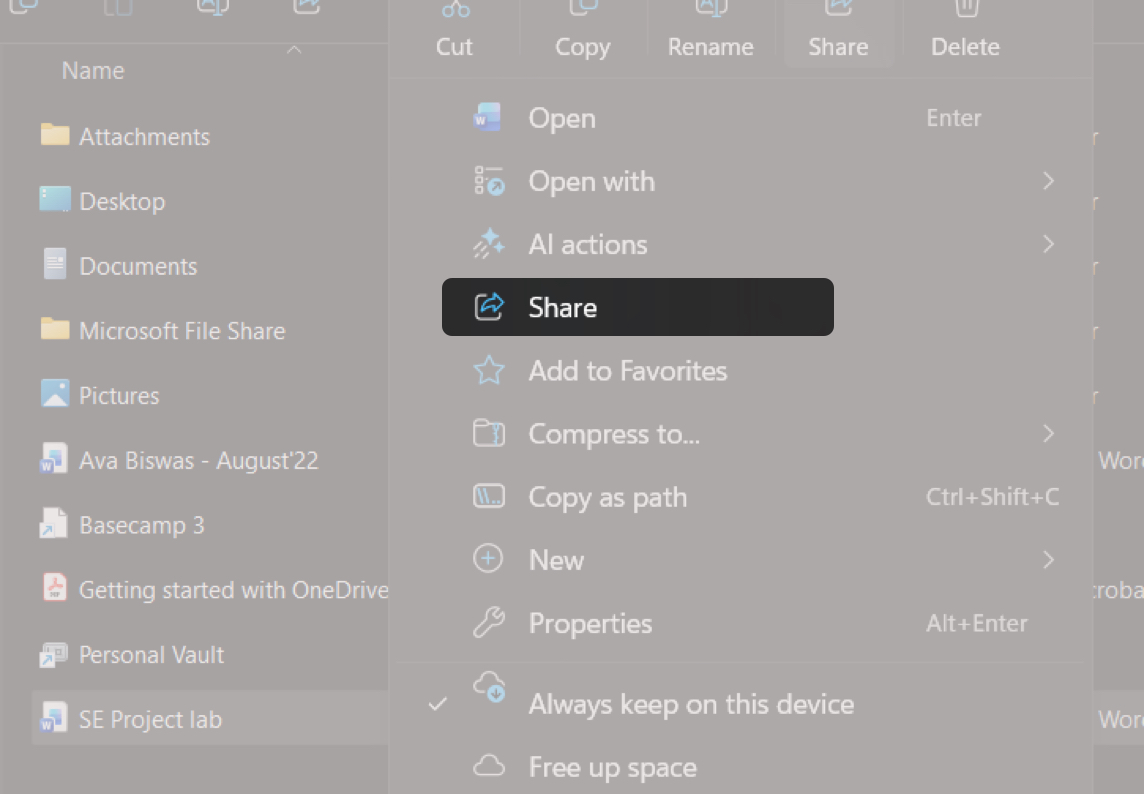This screenshot has height=794, width=1144.
Task: Select Properties in the context menu
Action: pyautogui.click(x=590, y=623)
